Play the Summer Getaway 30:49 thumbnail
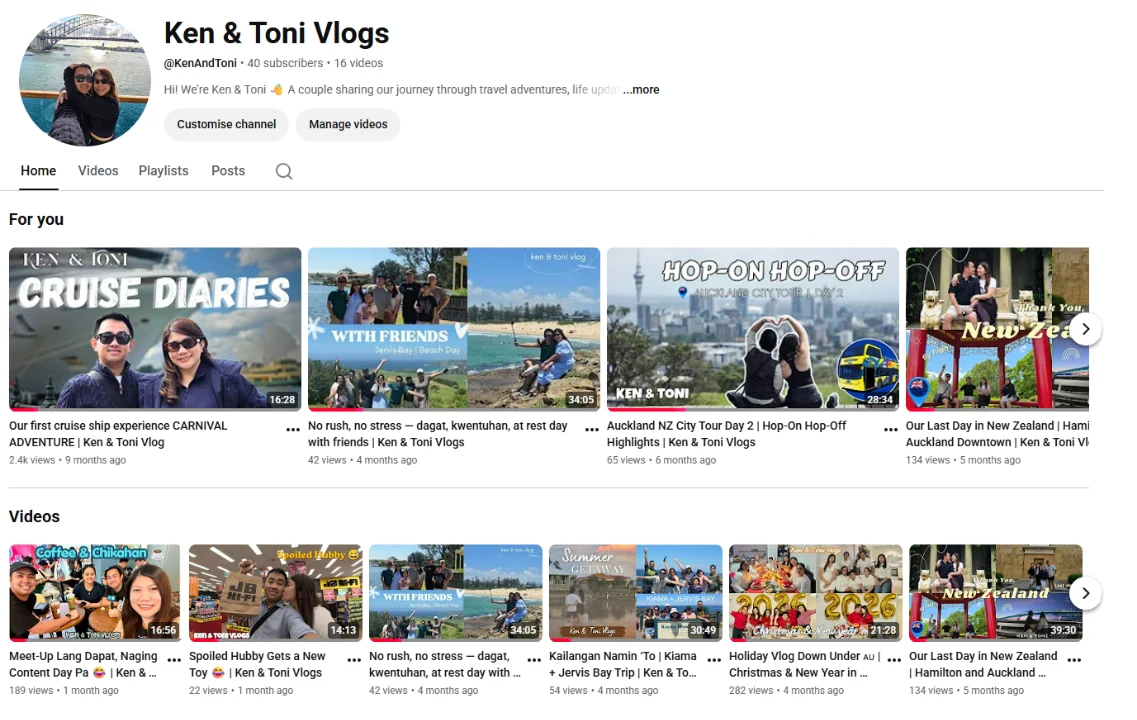1137x720 pixels. pyautogui.click(x=636, y=593)
